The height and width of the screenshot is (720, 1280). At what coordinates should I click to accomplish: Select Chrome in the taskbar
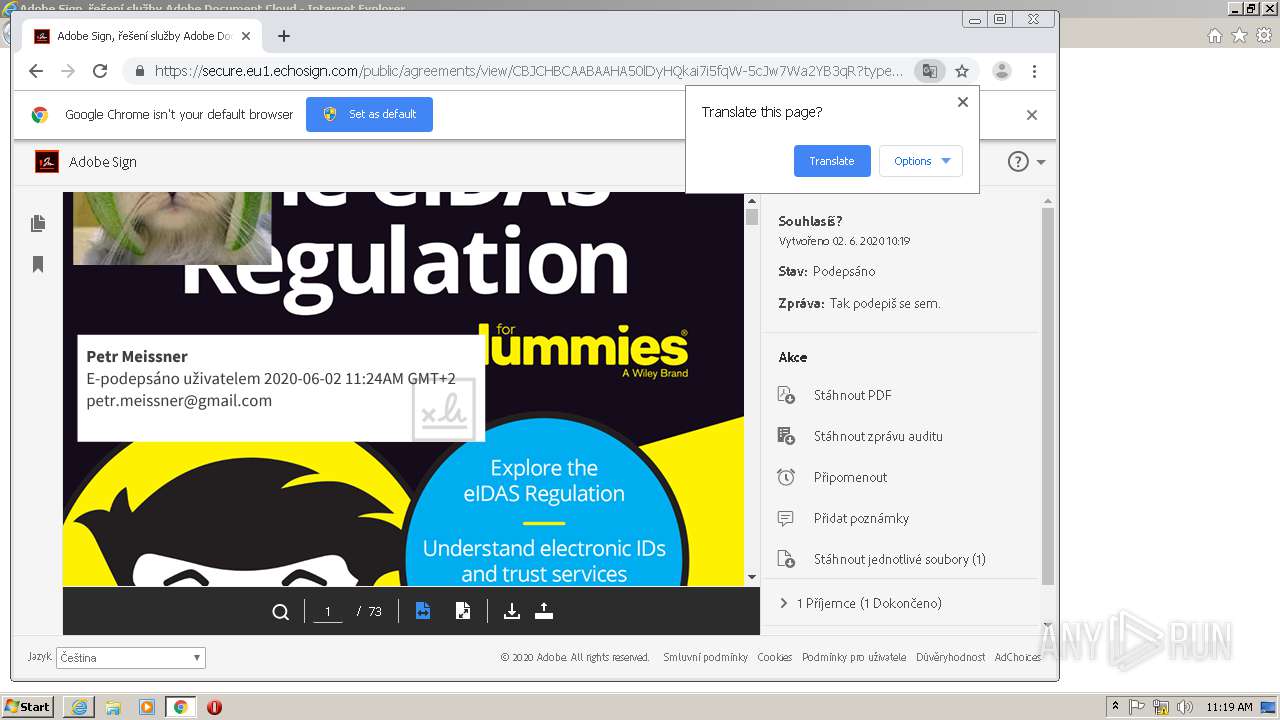pyautogui.click(x=181, y=707)
